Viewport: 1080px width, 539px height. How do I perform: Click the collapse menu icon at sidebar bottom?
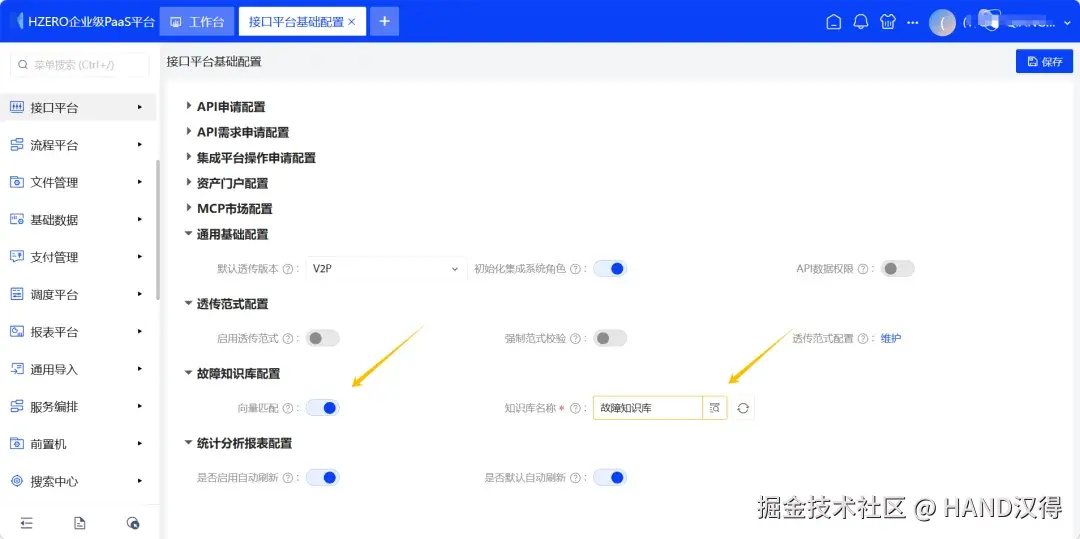coord(26,523)
